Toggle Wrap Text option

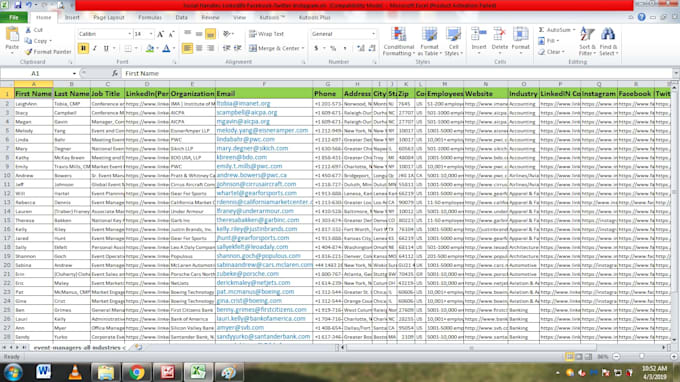(266, 34)
